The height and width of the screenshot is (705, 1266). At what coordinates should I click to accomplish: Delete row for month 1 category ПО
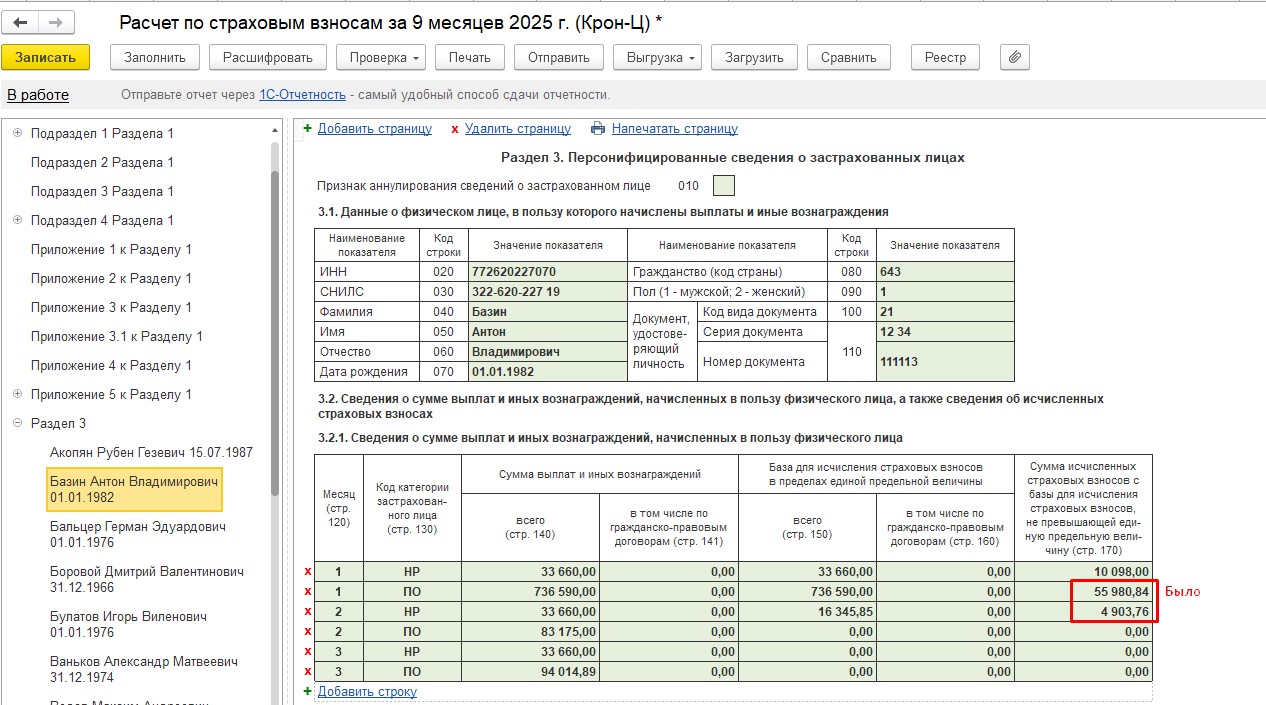pyautogui.click(x=307, y=592)
